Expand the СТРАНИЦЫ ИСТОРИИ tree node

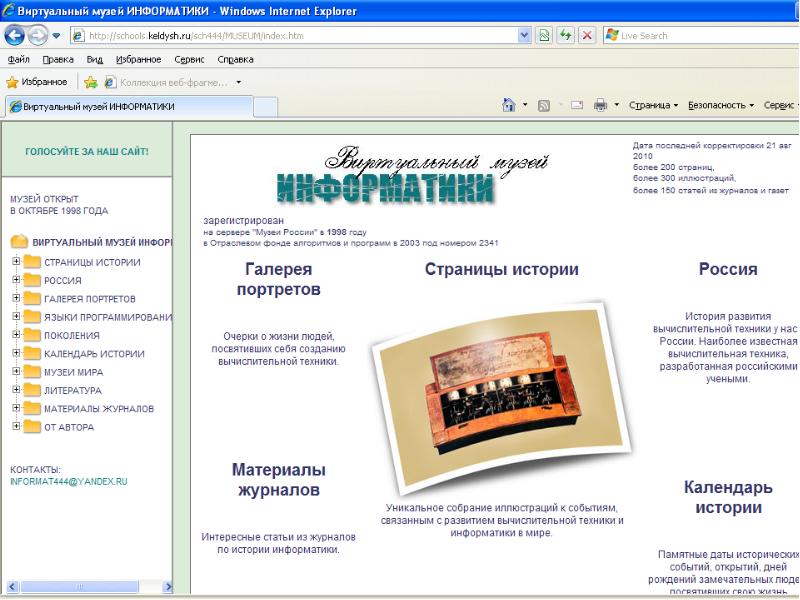[x=16, y=262]
